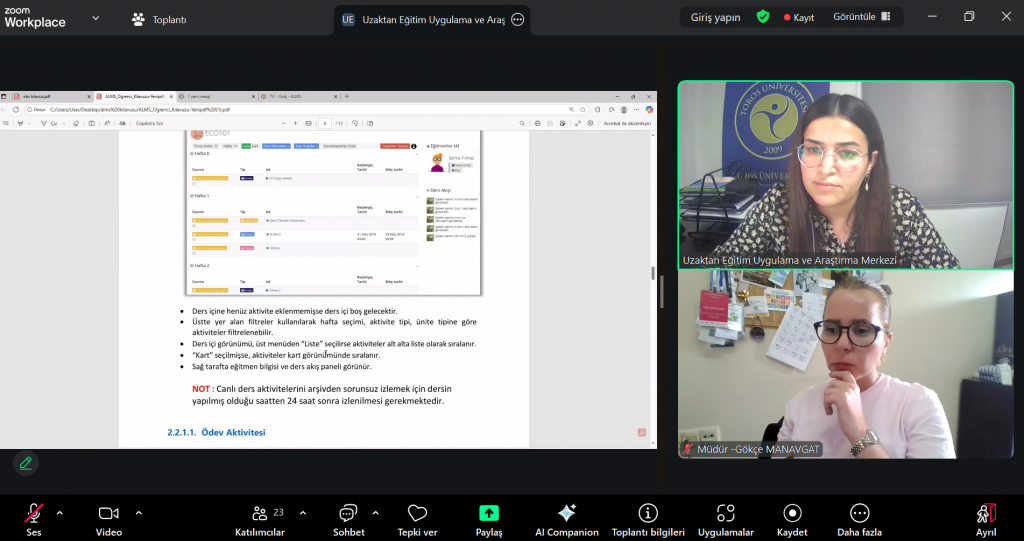Open the Katılımcılar participants panel

click(260, 514)
